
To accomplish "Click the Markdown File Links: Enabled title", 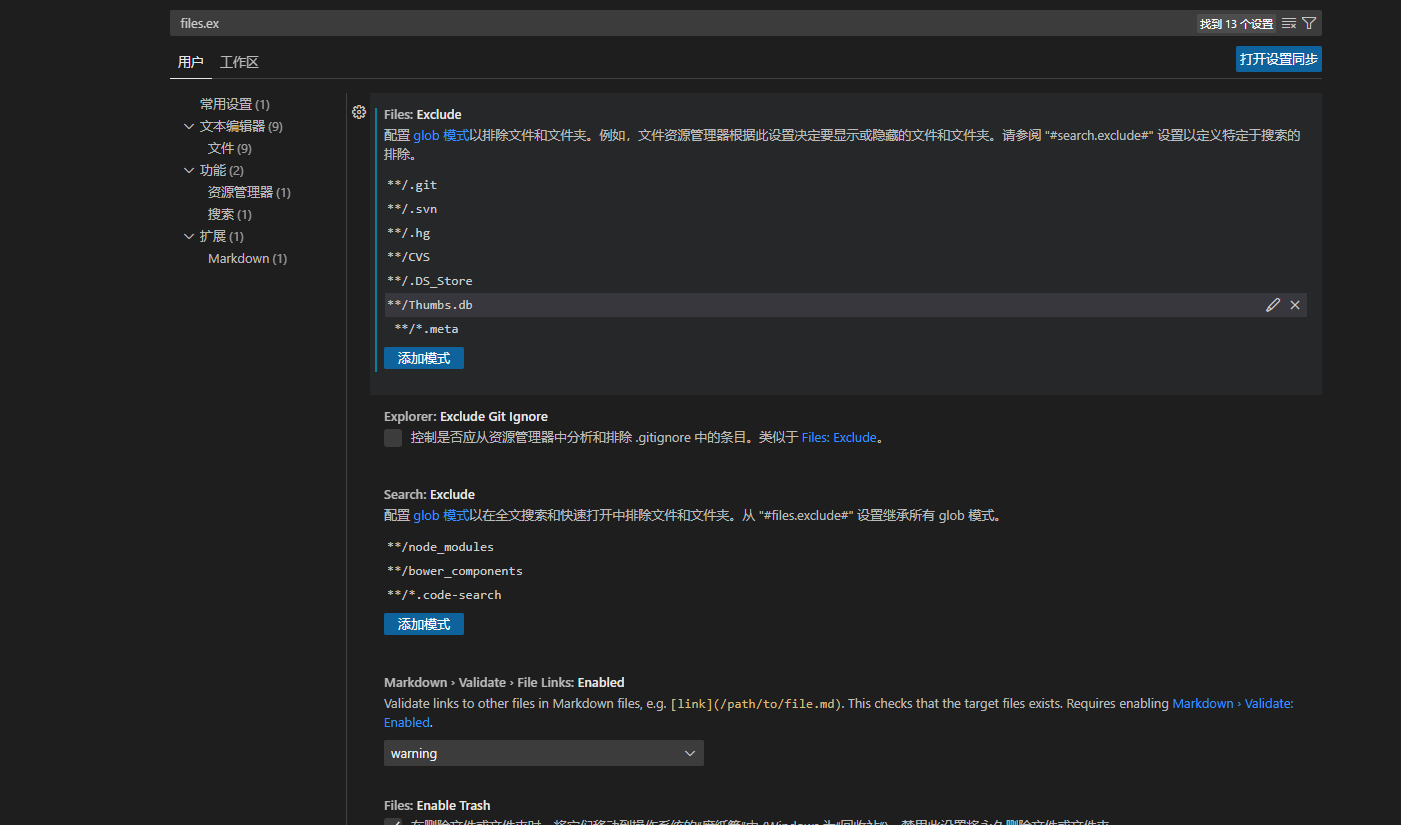I will point(504,682).
